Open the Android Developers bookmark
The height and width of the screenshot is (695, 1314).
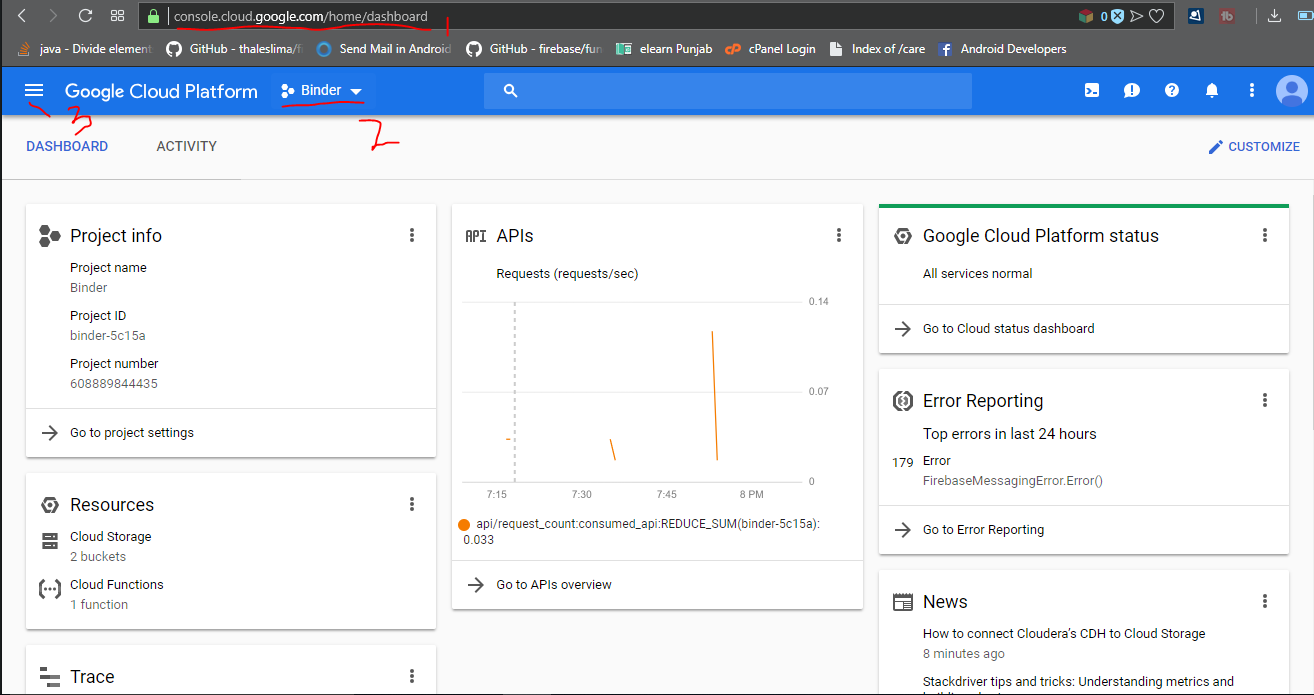1012,49
